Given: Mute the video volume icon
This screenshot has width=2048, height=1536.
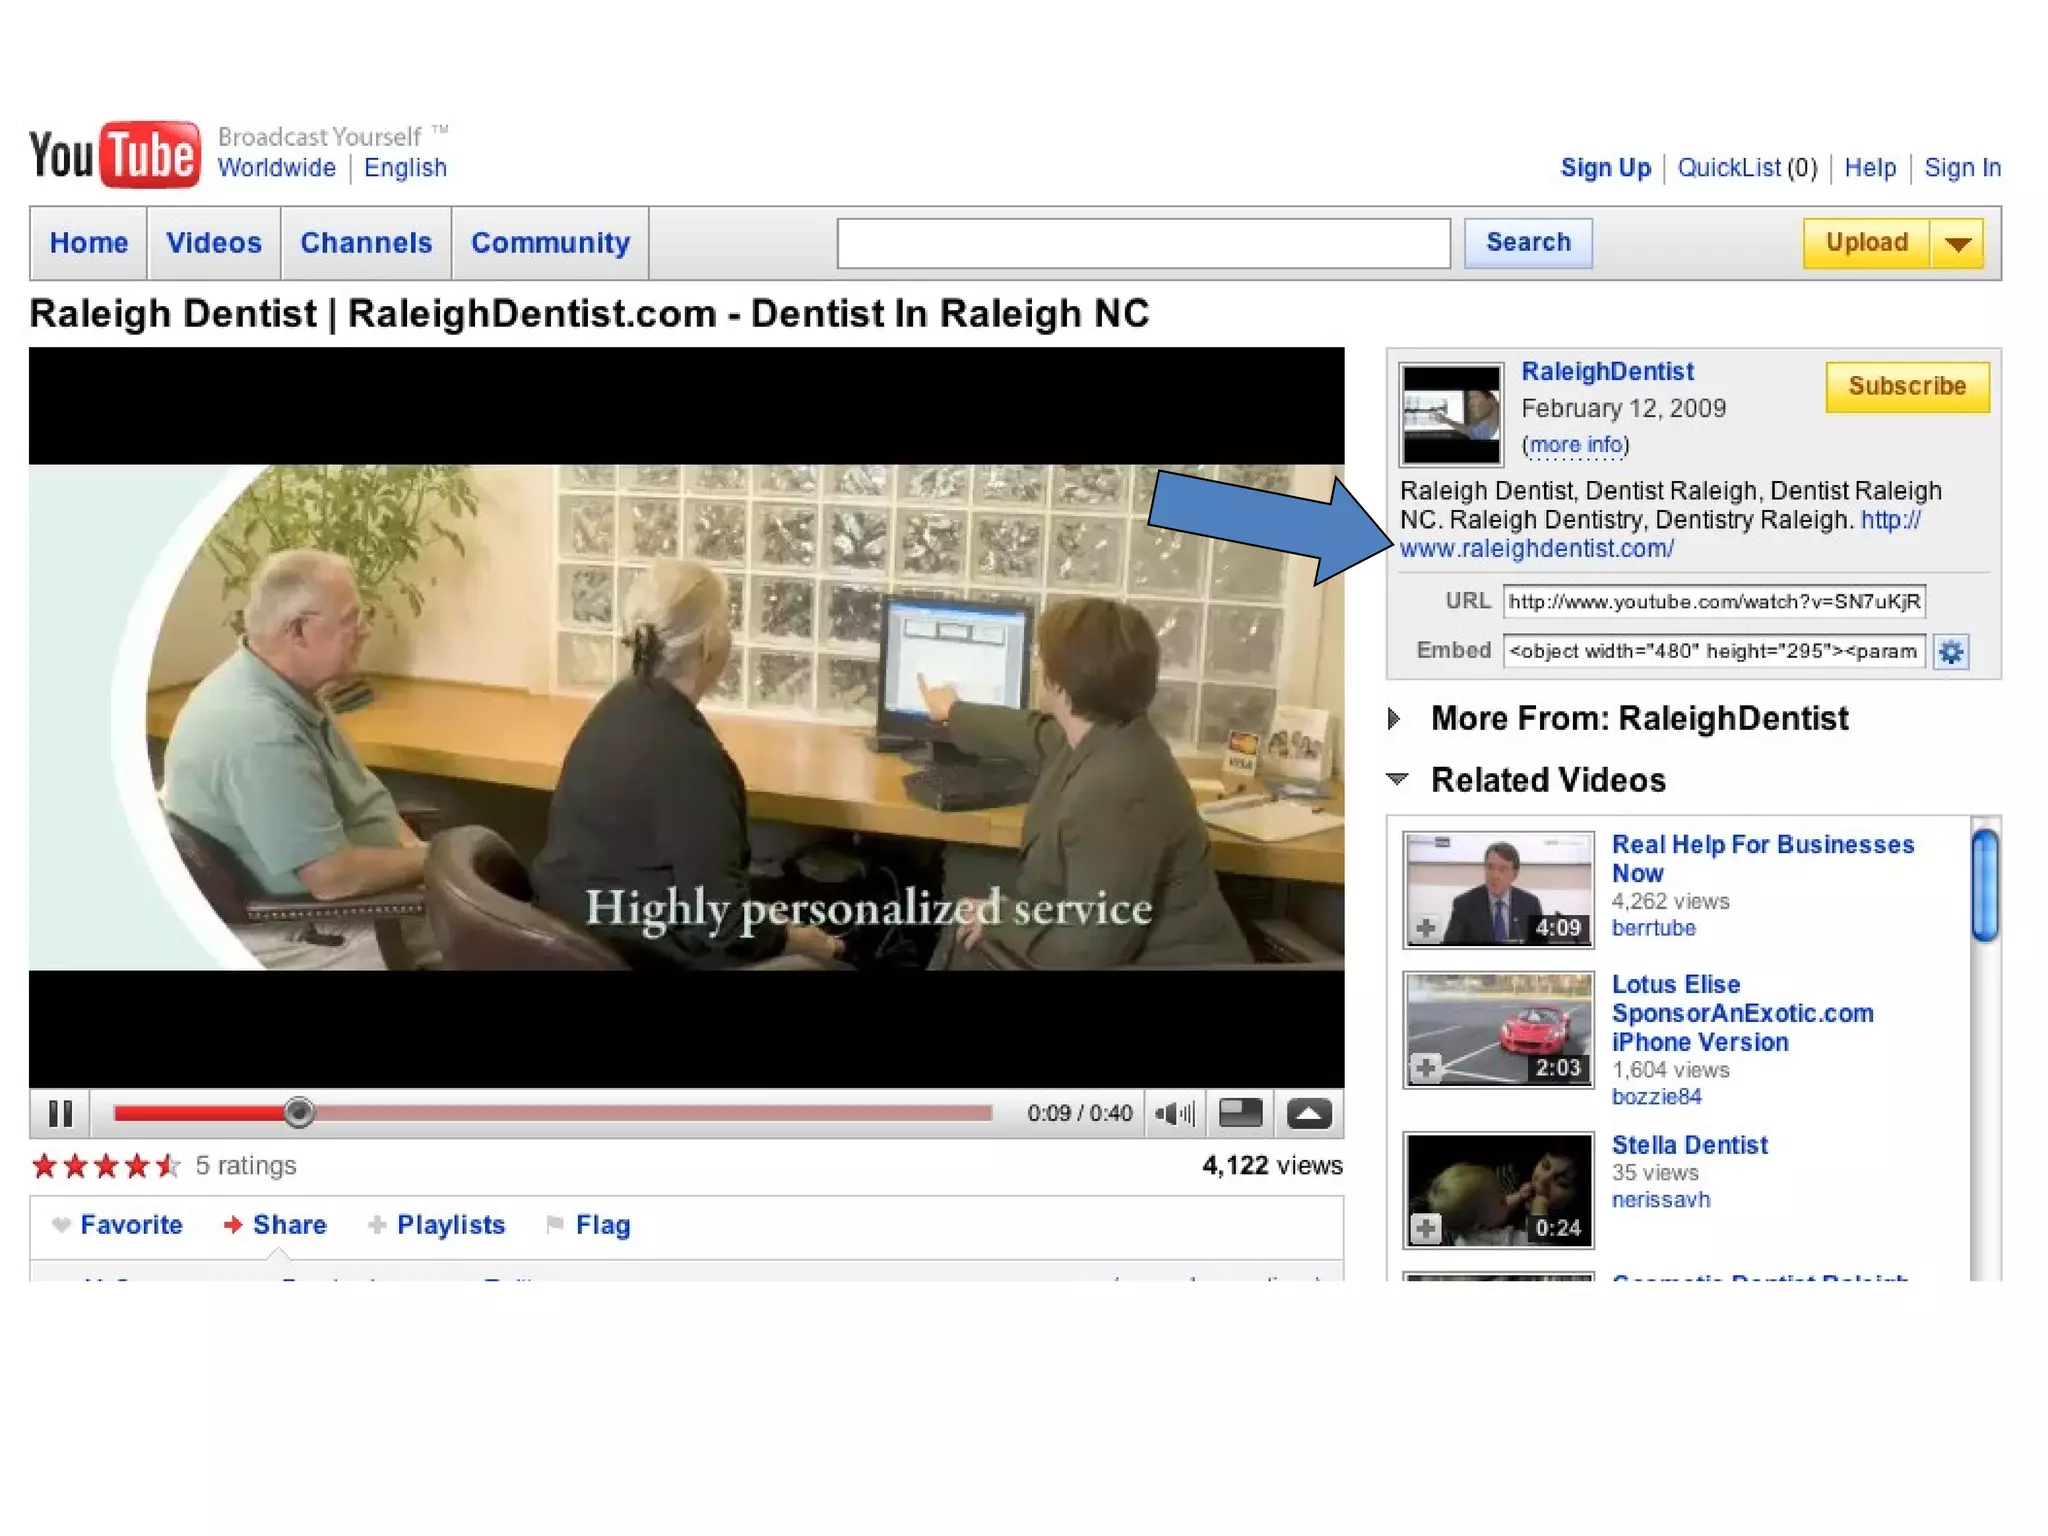Looking at the screenshot, I should pyautogui.click(x=1174, y=1113).
